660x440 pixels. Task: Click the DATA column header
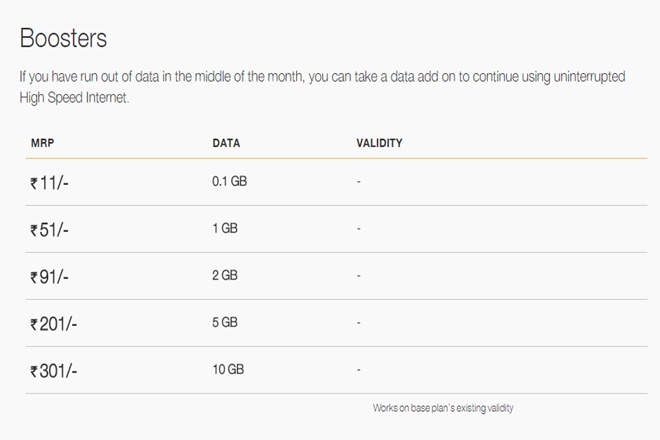pos(226,143)
